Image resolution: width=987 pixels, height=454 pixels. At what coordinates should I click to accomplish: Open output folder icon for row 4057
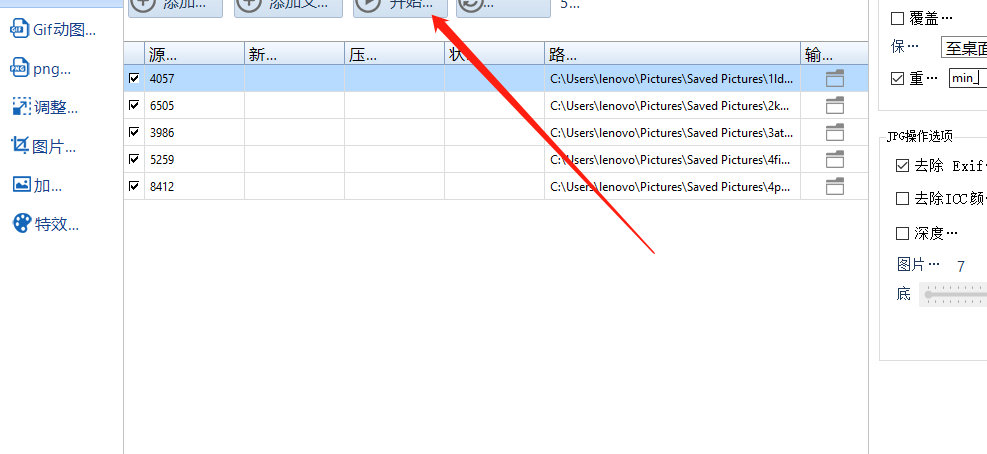point(835,79)
